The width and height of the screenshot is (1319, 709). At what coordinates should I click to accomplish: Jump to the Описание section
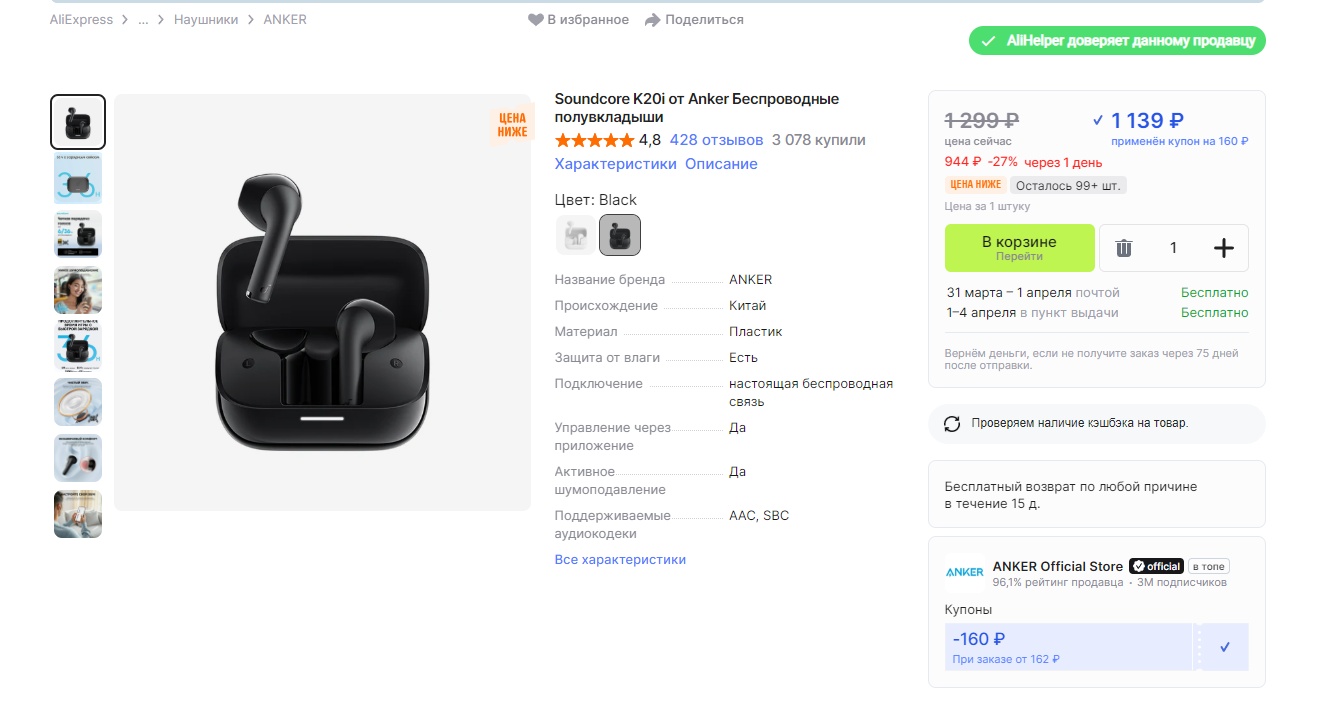pyautogui.click(x=721, y=164)
